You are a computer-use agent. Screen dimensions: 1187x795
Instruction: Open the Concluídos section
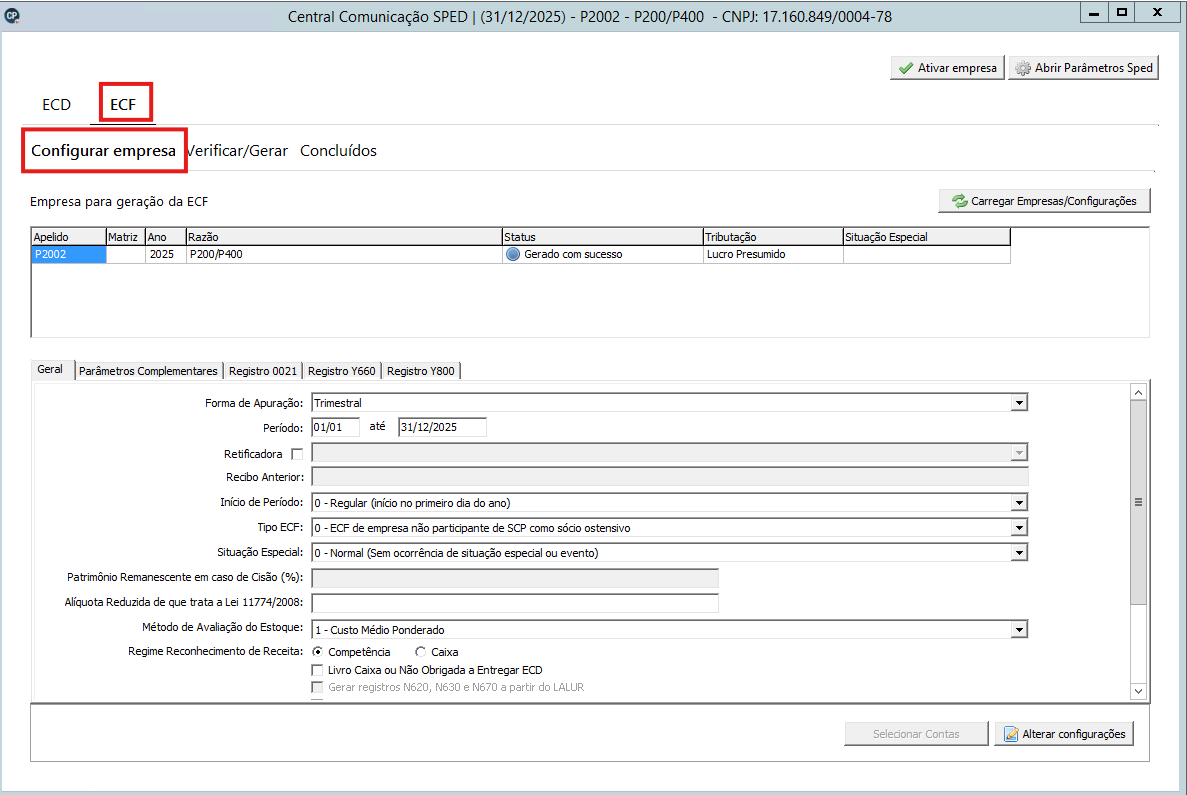point(338,151)
